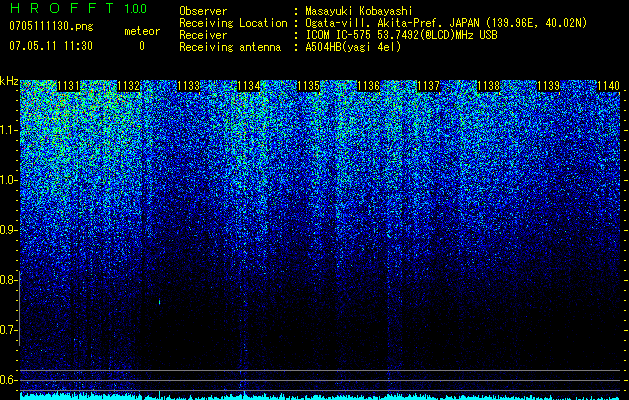Screen dimensions: 629x400
Task: Click the 1133 time marker label
Action: (x=189, y=86)
